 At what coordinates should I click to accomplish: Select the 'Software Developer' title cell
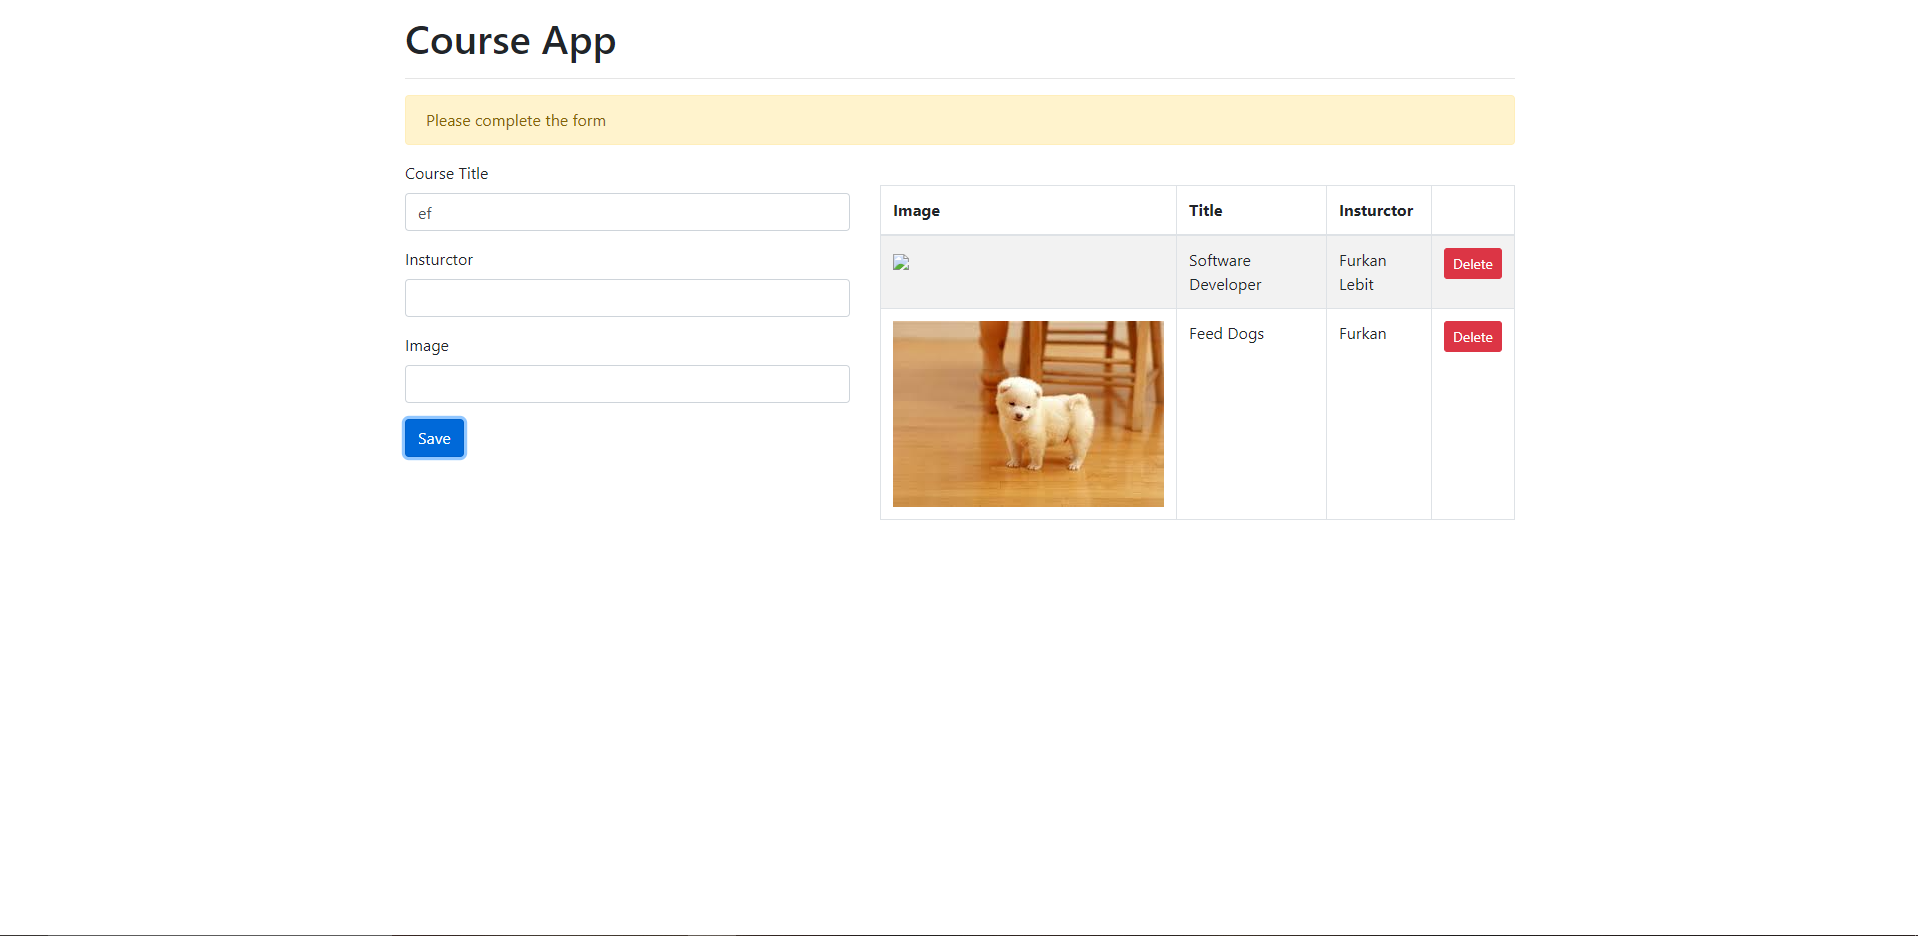click(1251, 272)
